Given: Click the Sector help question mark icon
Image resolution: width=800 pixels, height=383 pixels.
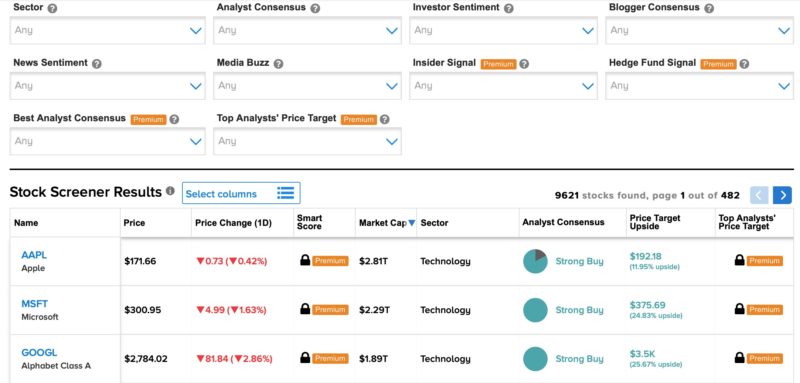Looking at the screenshot, I should 53,8.
